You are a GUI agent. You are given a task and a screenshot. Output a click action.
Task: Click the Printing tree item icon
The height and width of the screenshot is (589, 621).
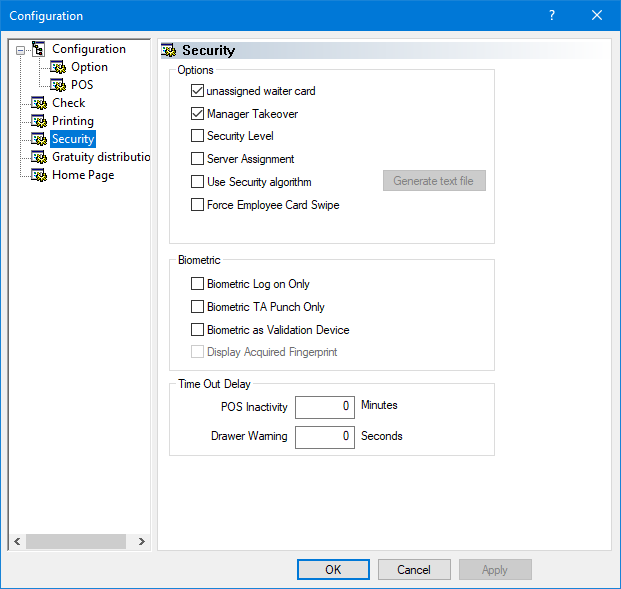(39, 121)
